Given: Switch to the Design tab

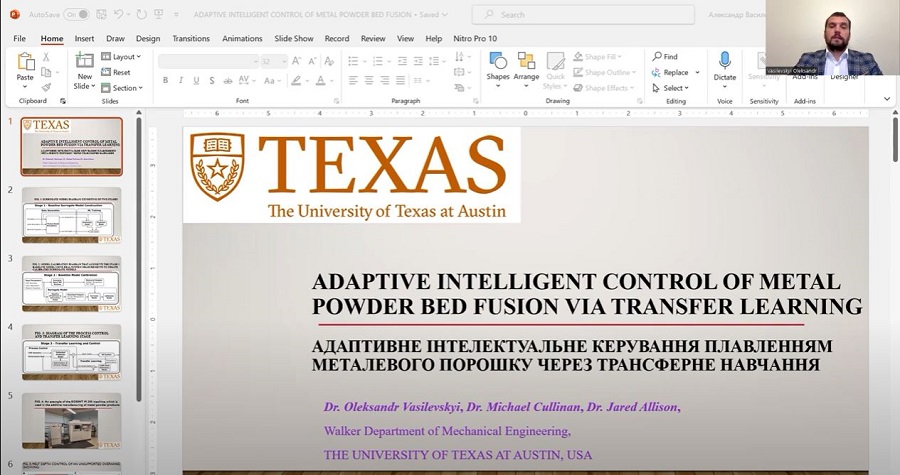Looking at the screenshot, I should click(x=148, y=38).
